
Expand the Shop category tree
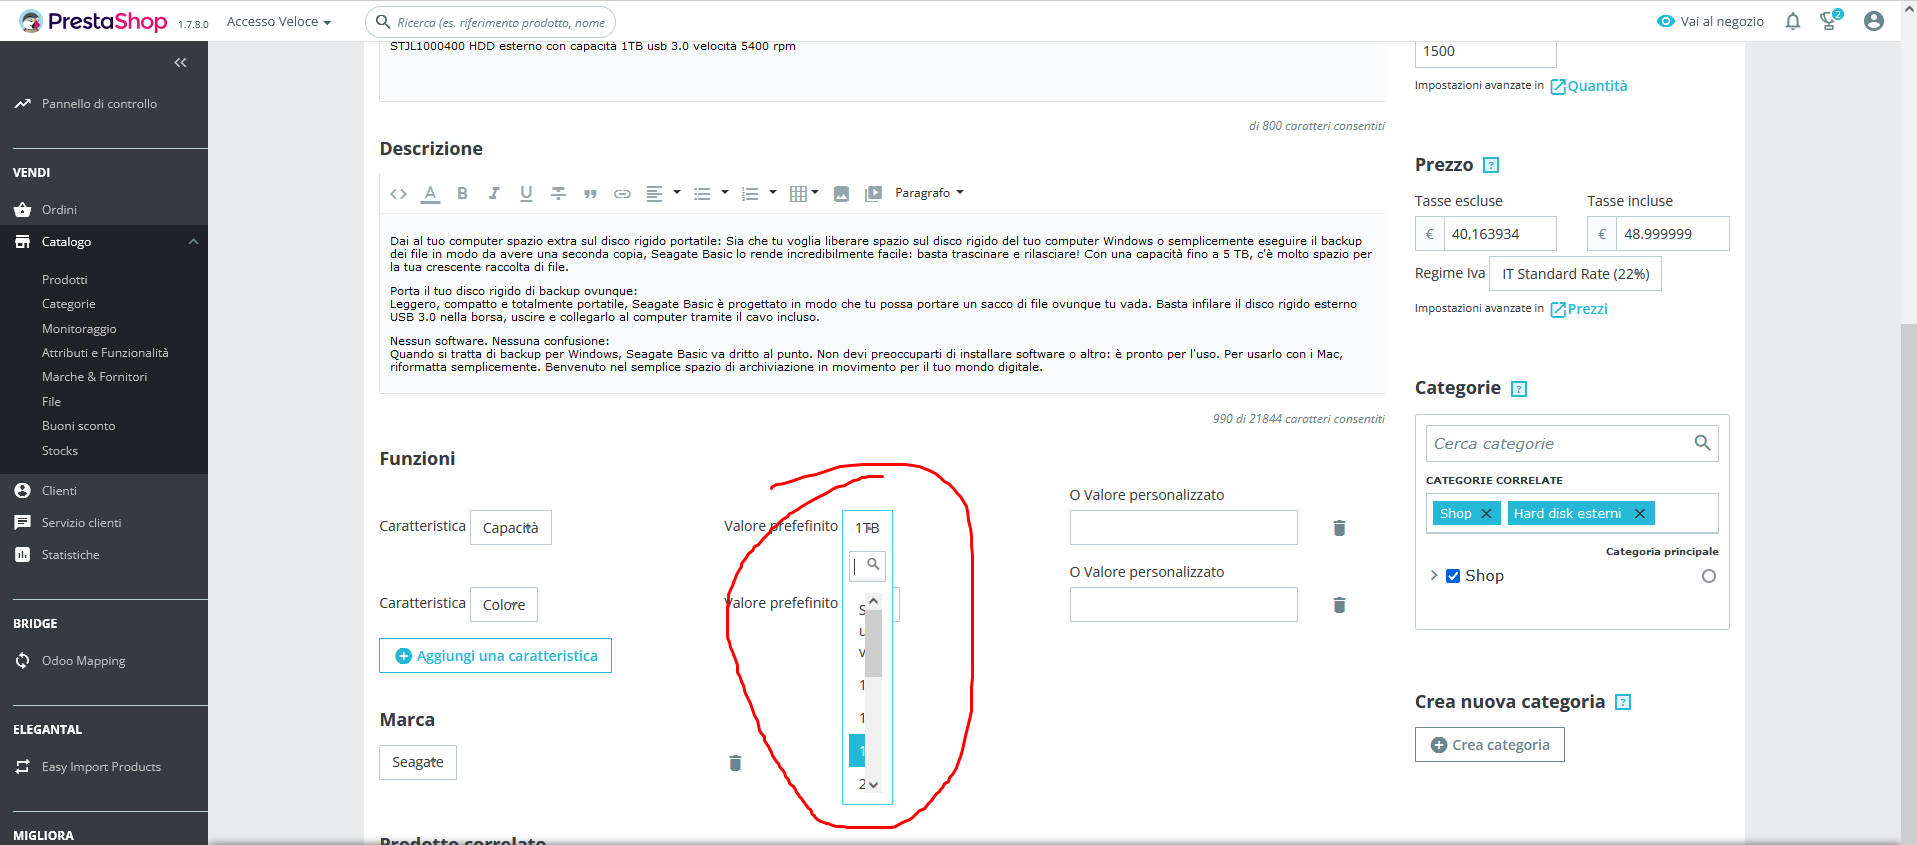[x=1434, y=575]
